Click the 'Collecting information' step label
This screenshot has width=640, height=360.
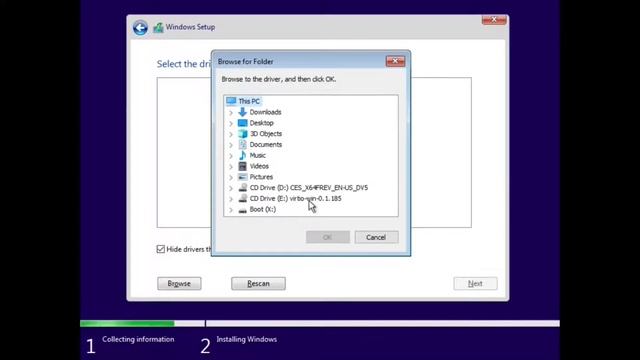click(138, 339)
